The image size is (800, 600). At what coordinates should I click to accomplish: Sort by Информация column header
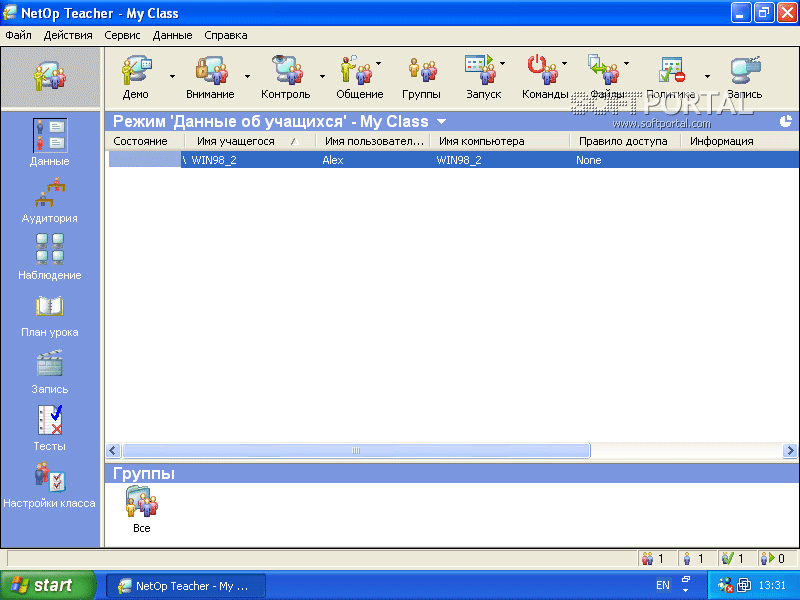[x=740, y=141]
